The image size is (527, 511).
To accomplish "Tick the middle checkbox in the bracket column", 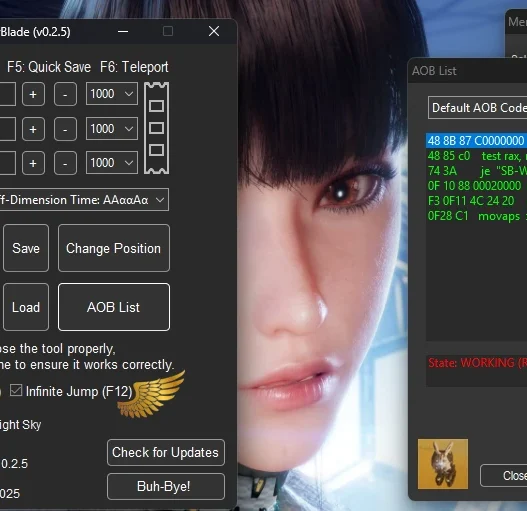I will point(156,128).
